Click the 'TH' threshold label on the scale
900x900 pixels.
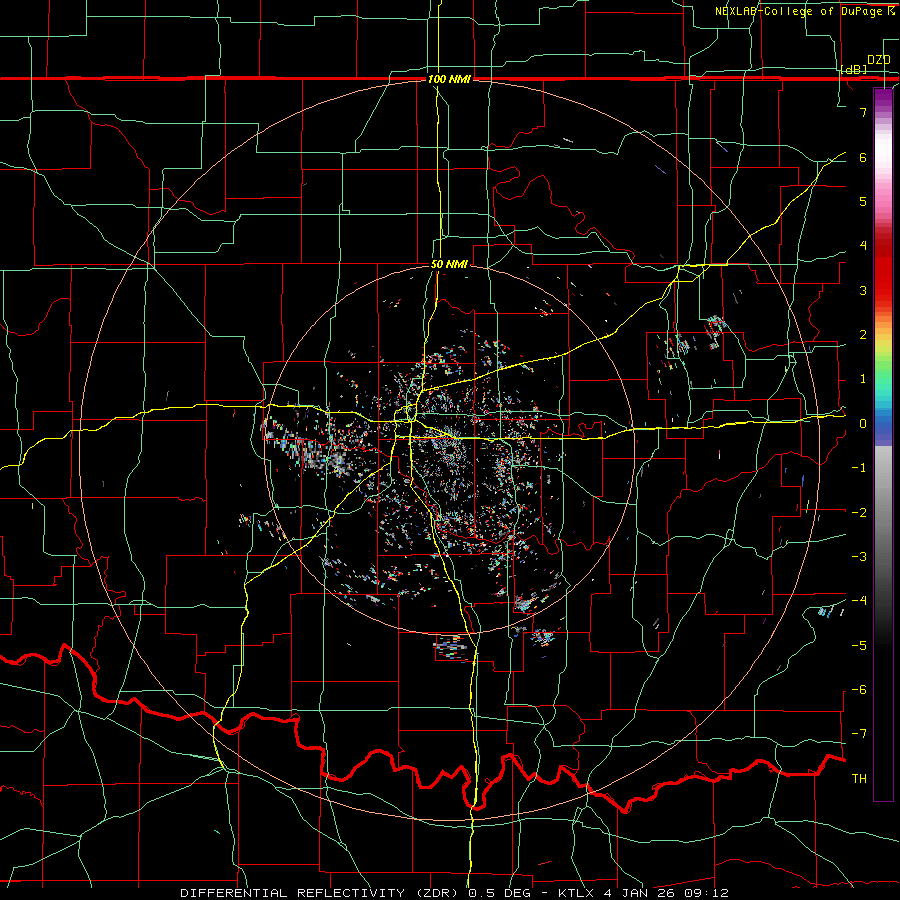(859, 778)
